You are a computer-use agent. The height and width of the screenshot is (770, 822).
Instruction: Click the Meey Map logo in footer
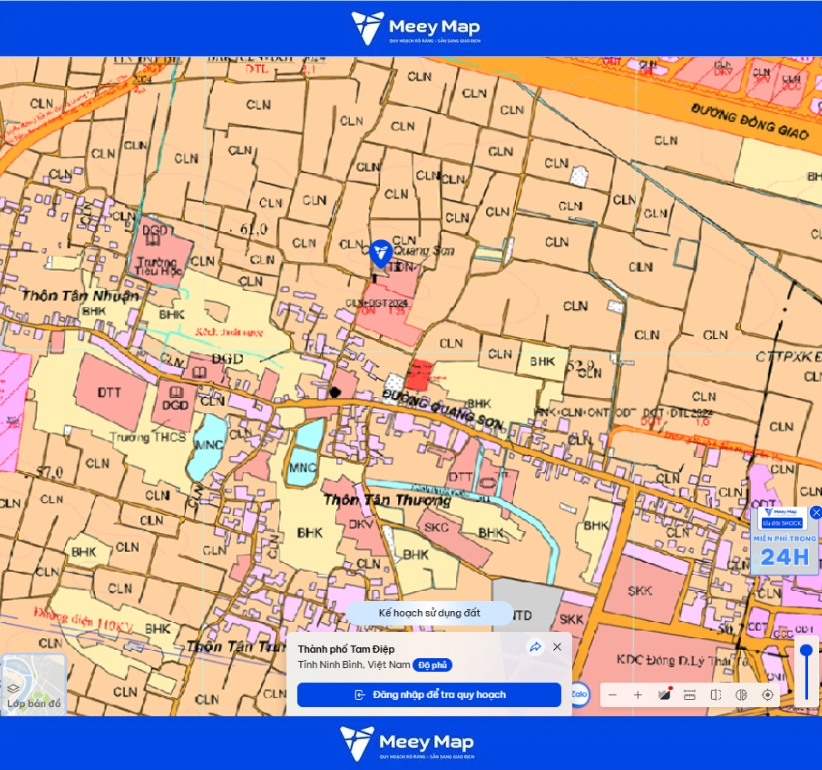[407, 743]
